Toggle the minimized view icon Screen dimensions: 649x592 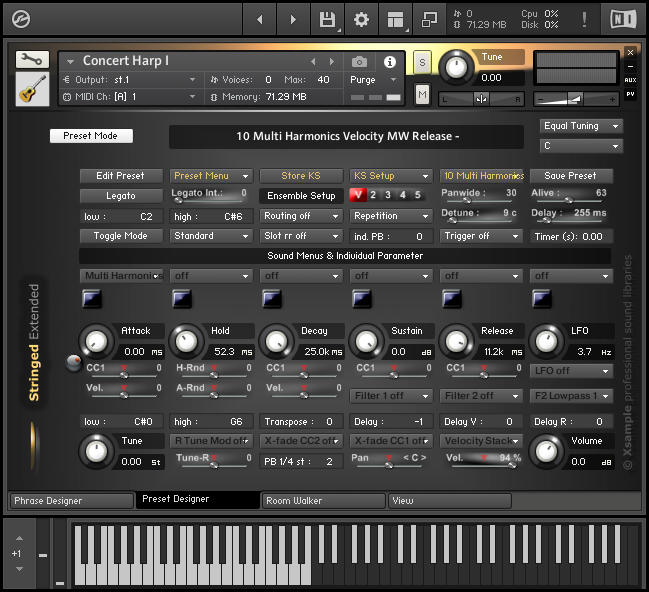pyautogui.click(x=429, y=19)
